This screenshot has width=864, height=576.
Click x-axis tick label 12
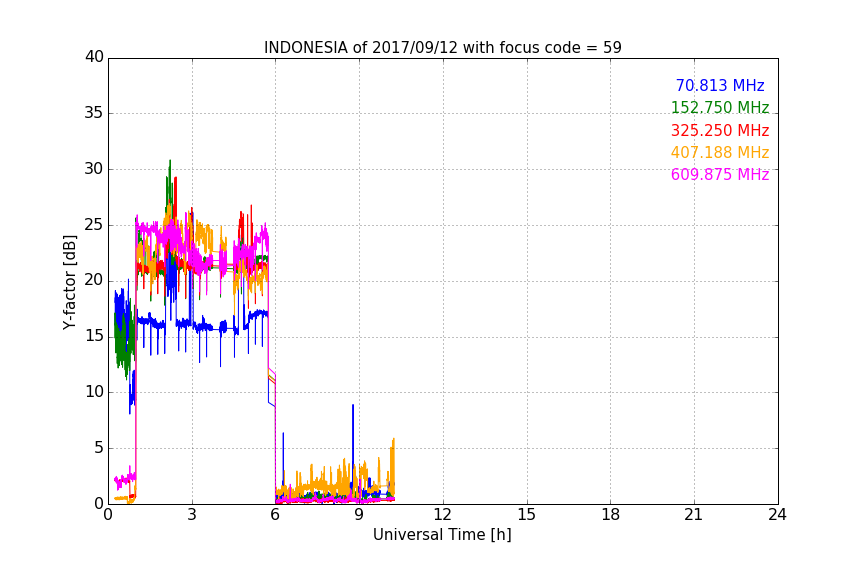(x=443, y=515)
